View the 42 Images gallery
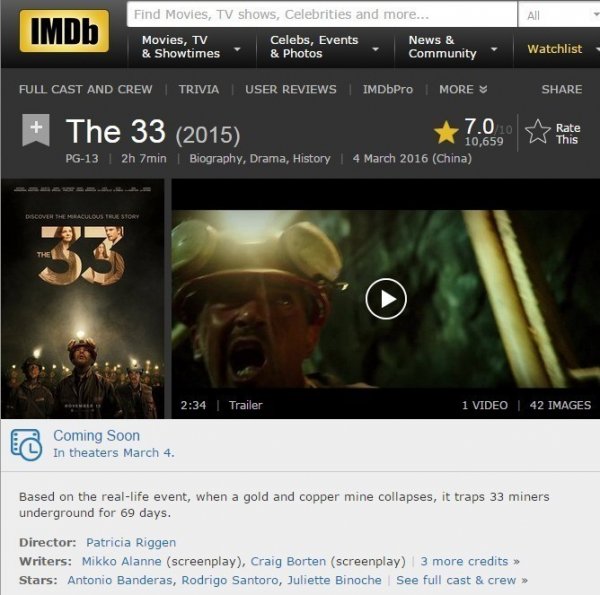600x595 pixels. 560,405
